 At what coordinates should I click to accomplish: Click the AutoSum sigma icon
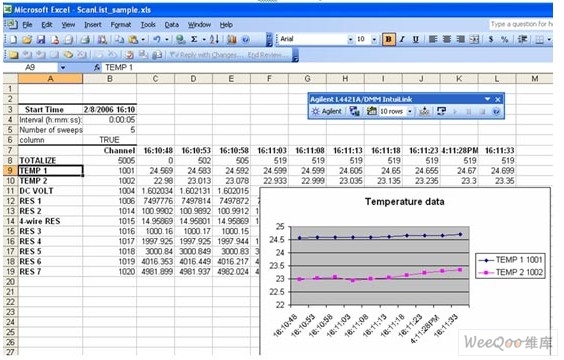[x=194, y=39]
